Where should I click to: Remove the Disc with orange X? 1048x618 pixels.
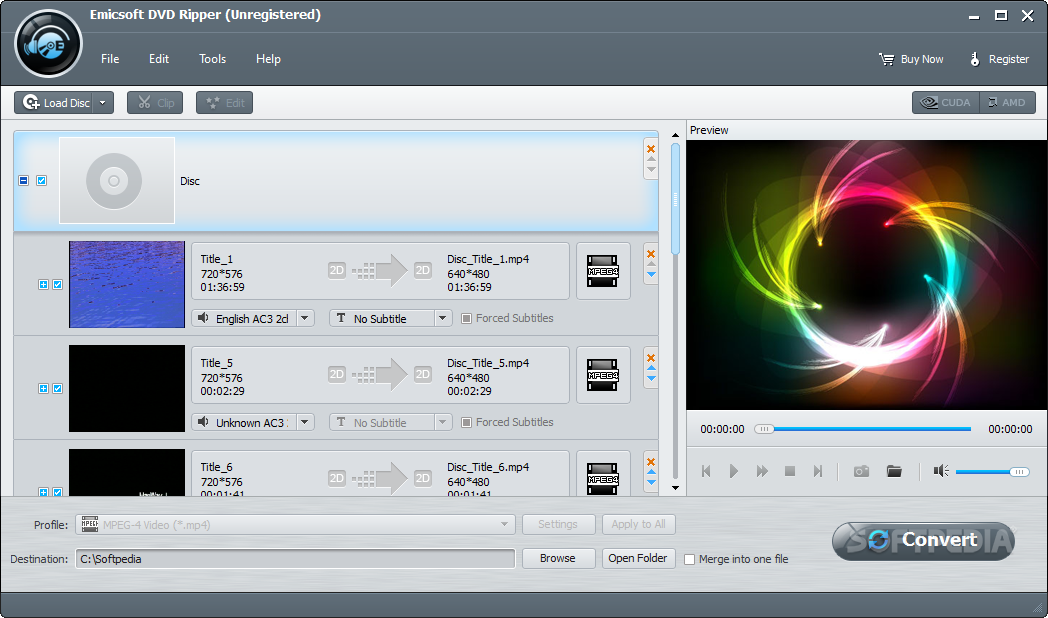click(x=651, y=149)
